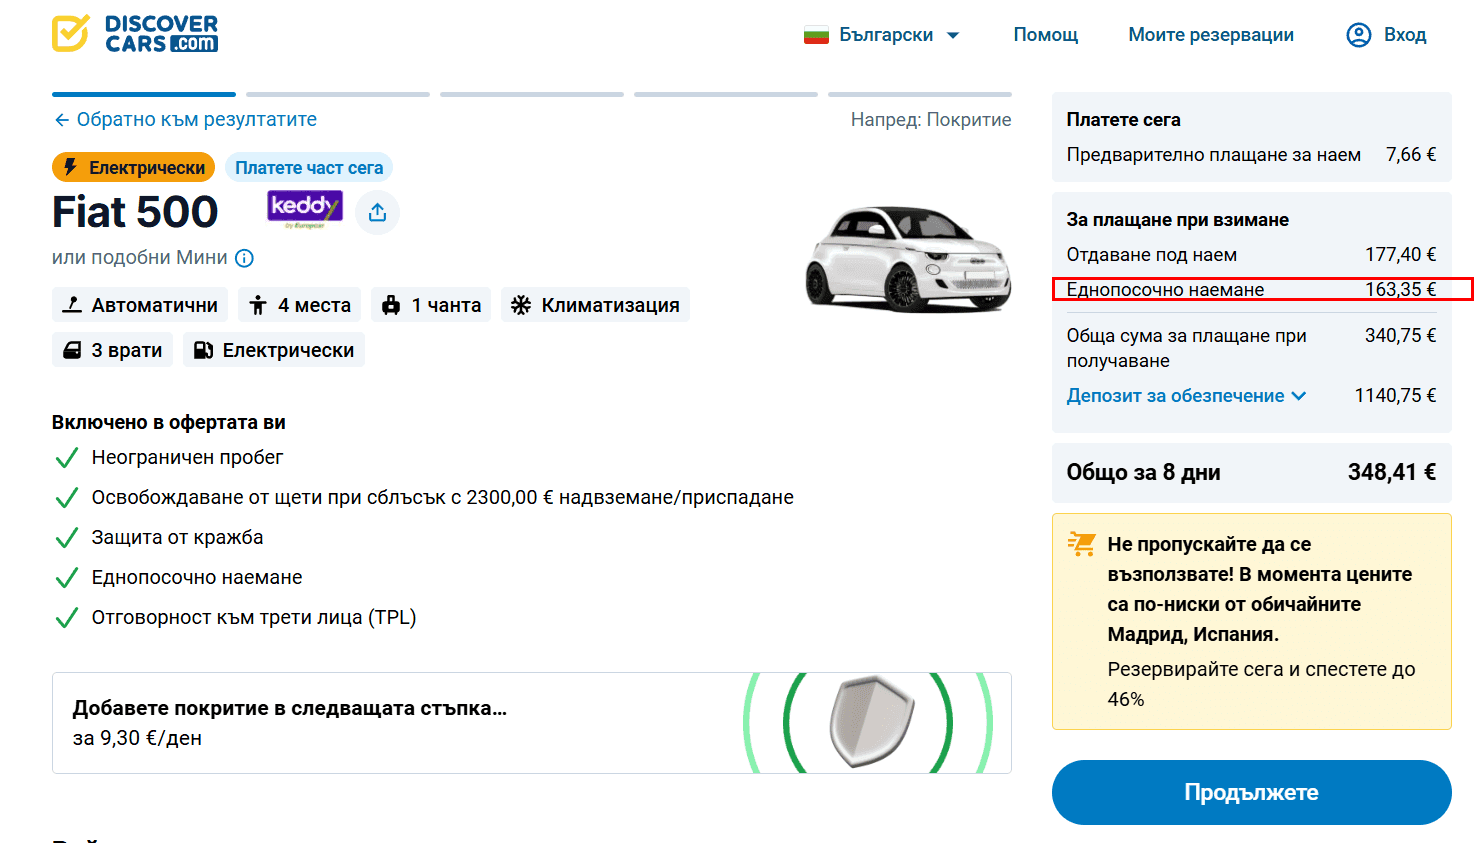Click the Климатизация chip
The image size is (1478, 843).
click(595, 305)
